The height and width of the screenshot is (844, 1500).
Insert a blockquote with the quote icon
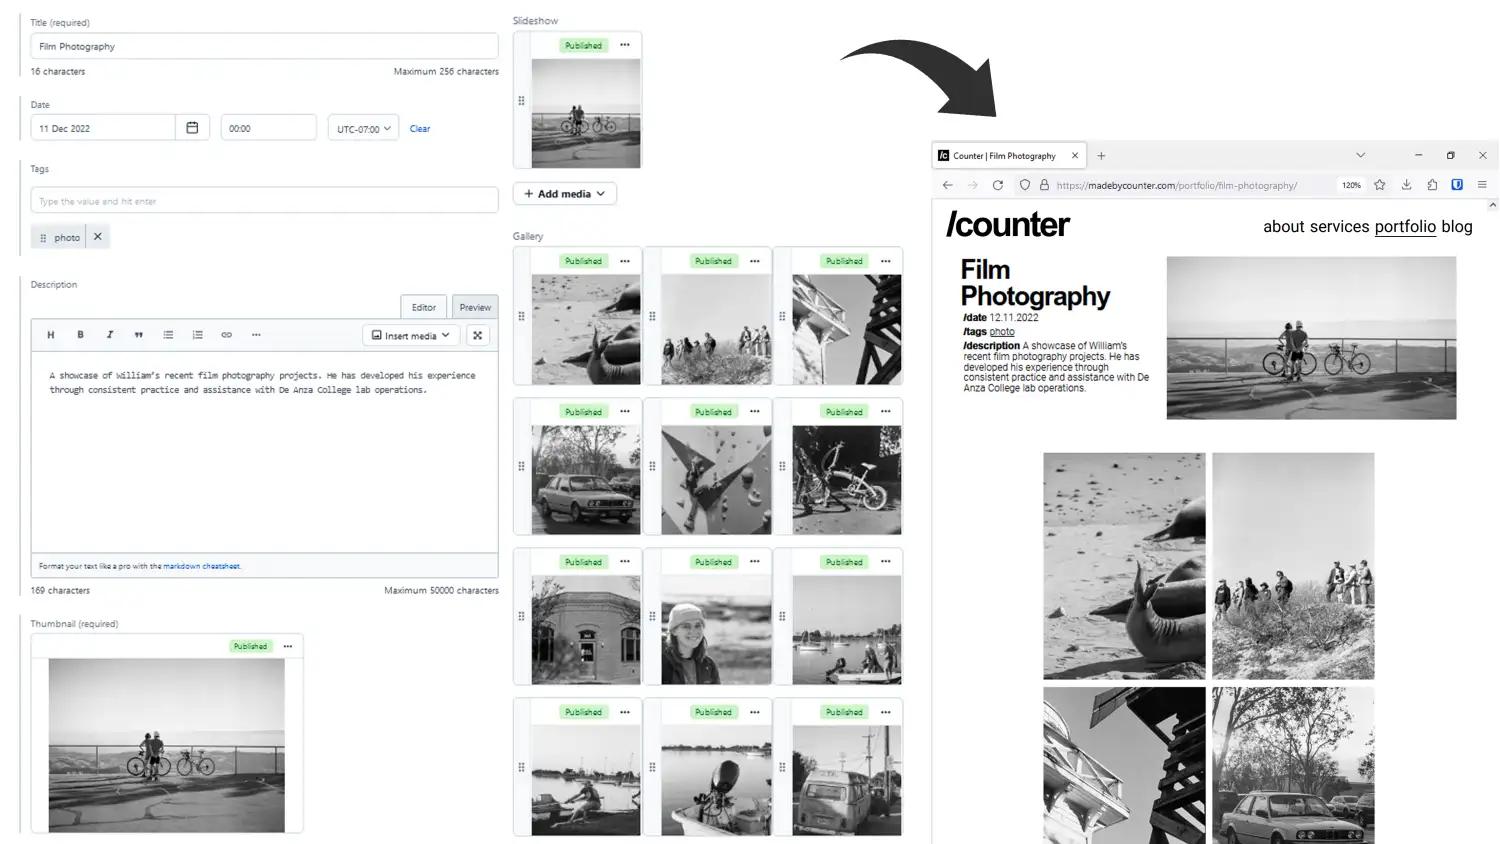[x=139, y=335]
